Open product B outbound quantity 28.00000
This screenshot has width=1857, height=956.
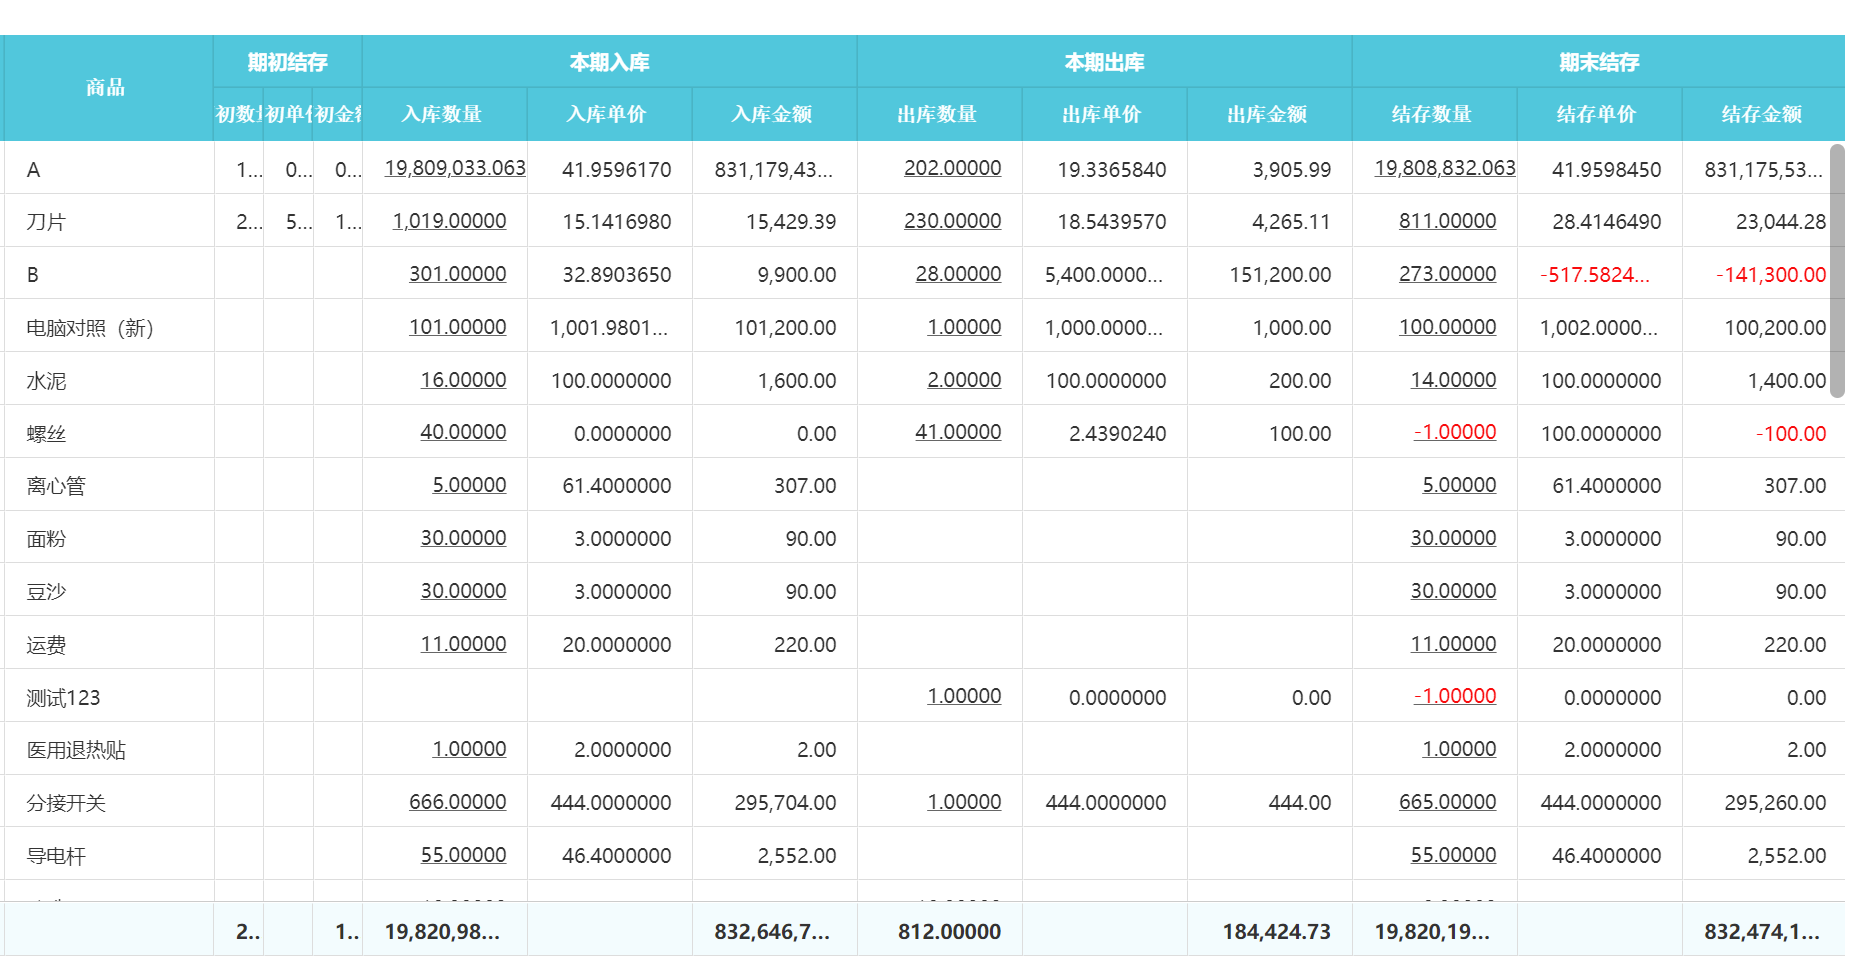click(957, 274)
